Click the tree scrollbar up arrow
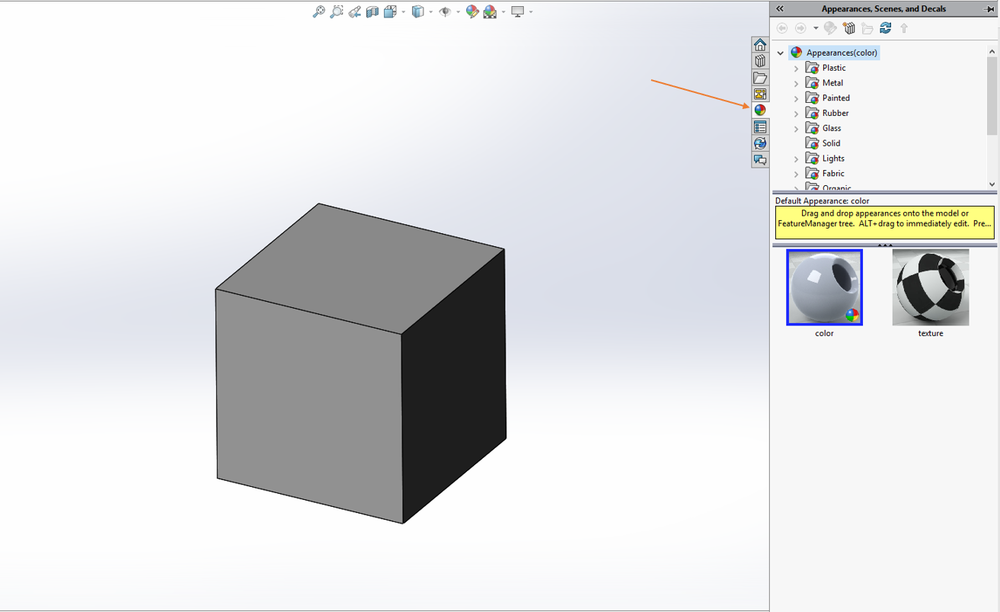1000x612 pixels. click(x=992, y=51)
